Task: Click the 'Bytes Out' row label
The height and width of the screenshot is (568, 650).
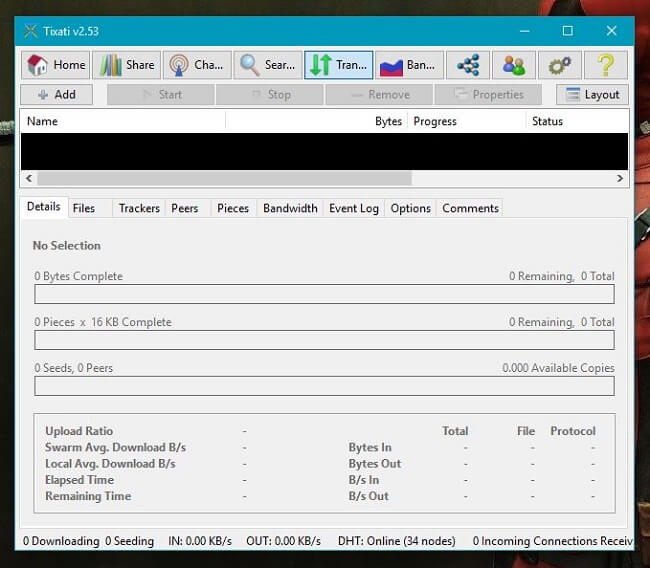Action: (x=375, y=464)
